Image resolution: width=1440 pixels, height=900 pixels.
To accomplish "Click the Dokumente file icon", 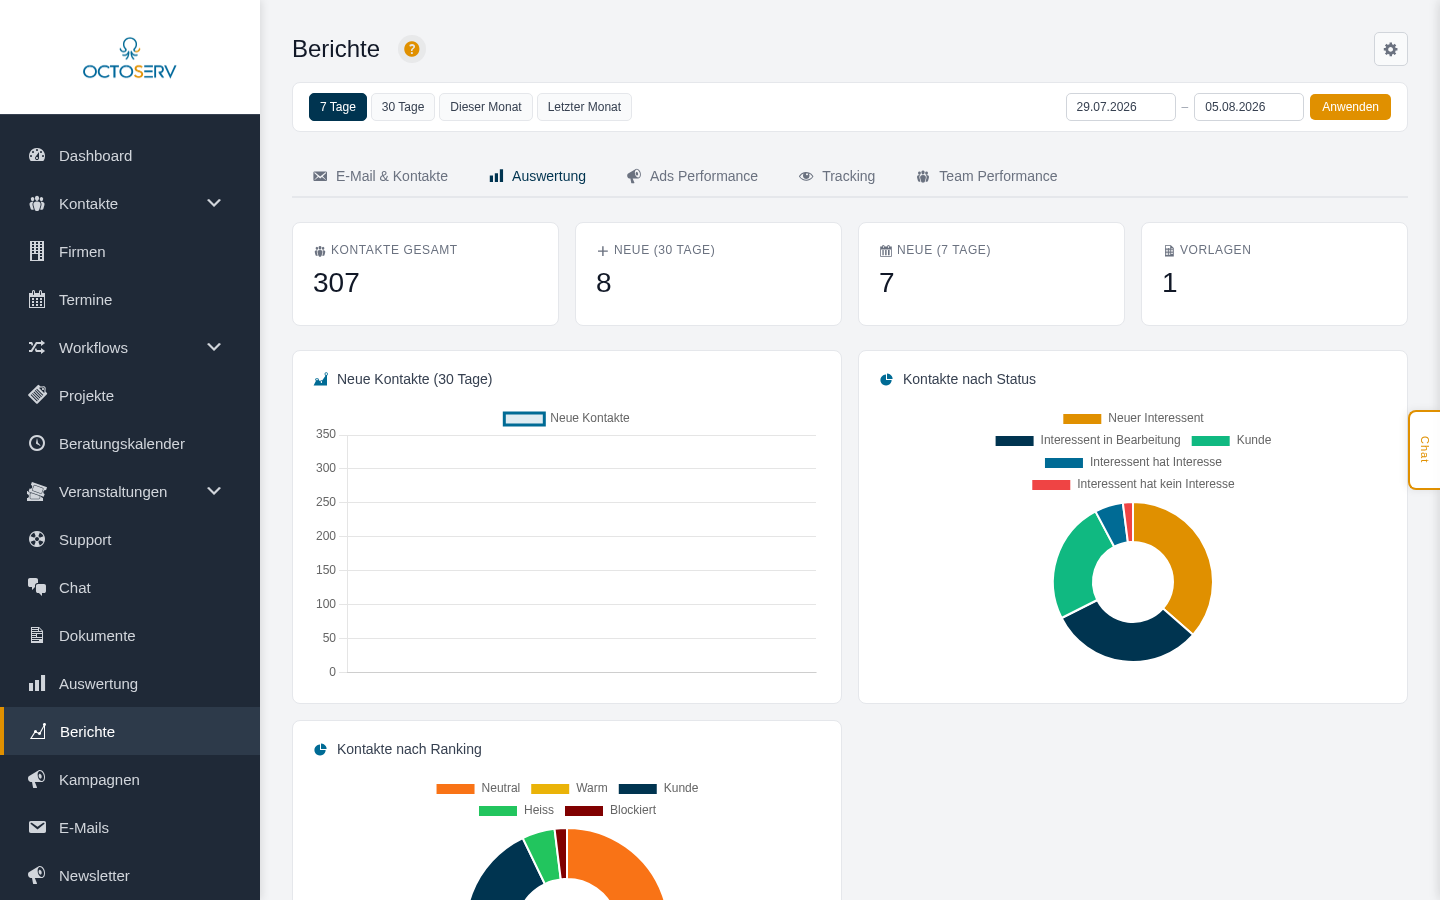I will (37, 635).
